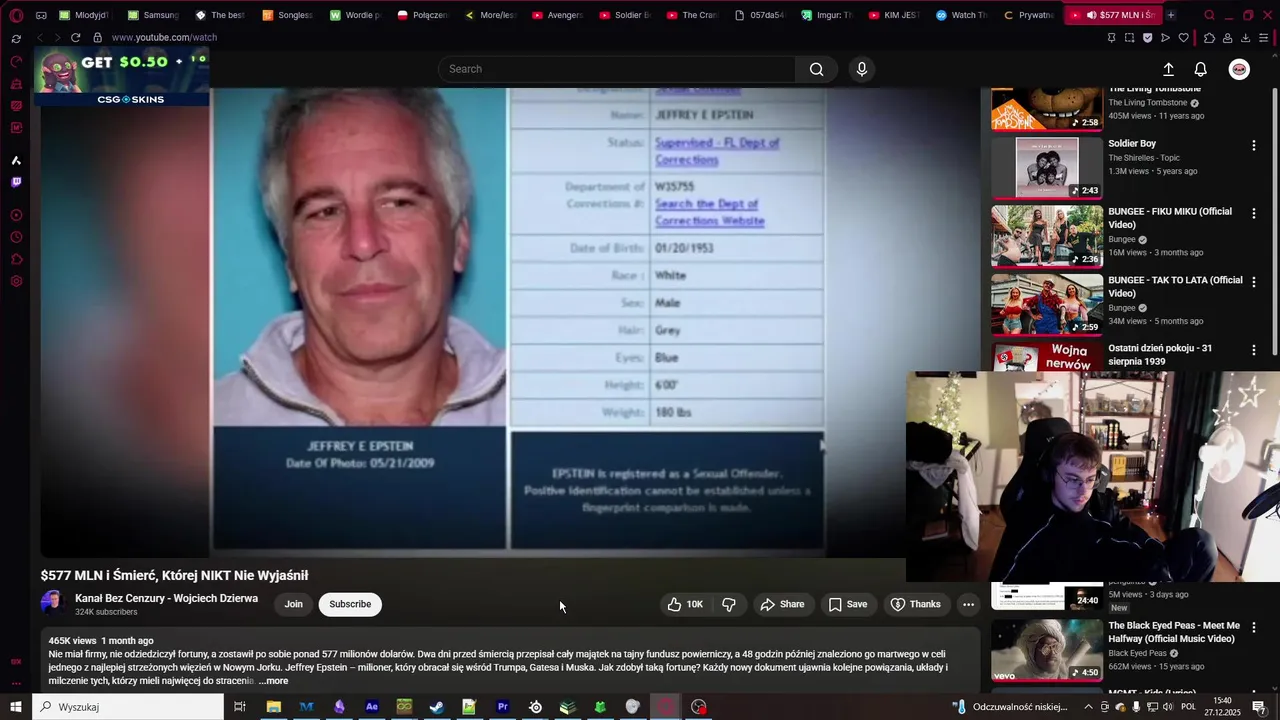Click the Share button under video

point(782,604)
